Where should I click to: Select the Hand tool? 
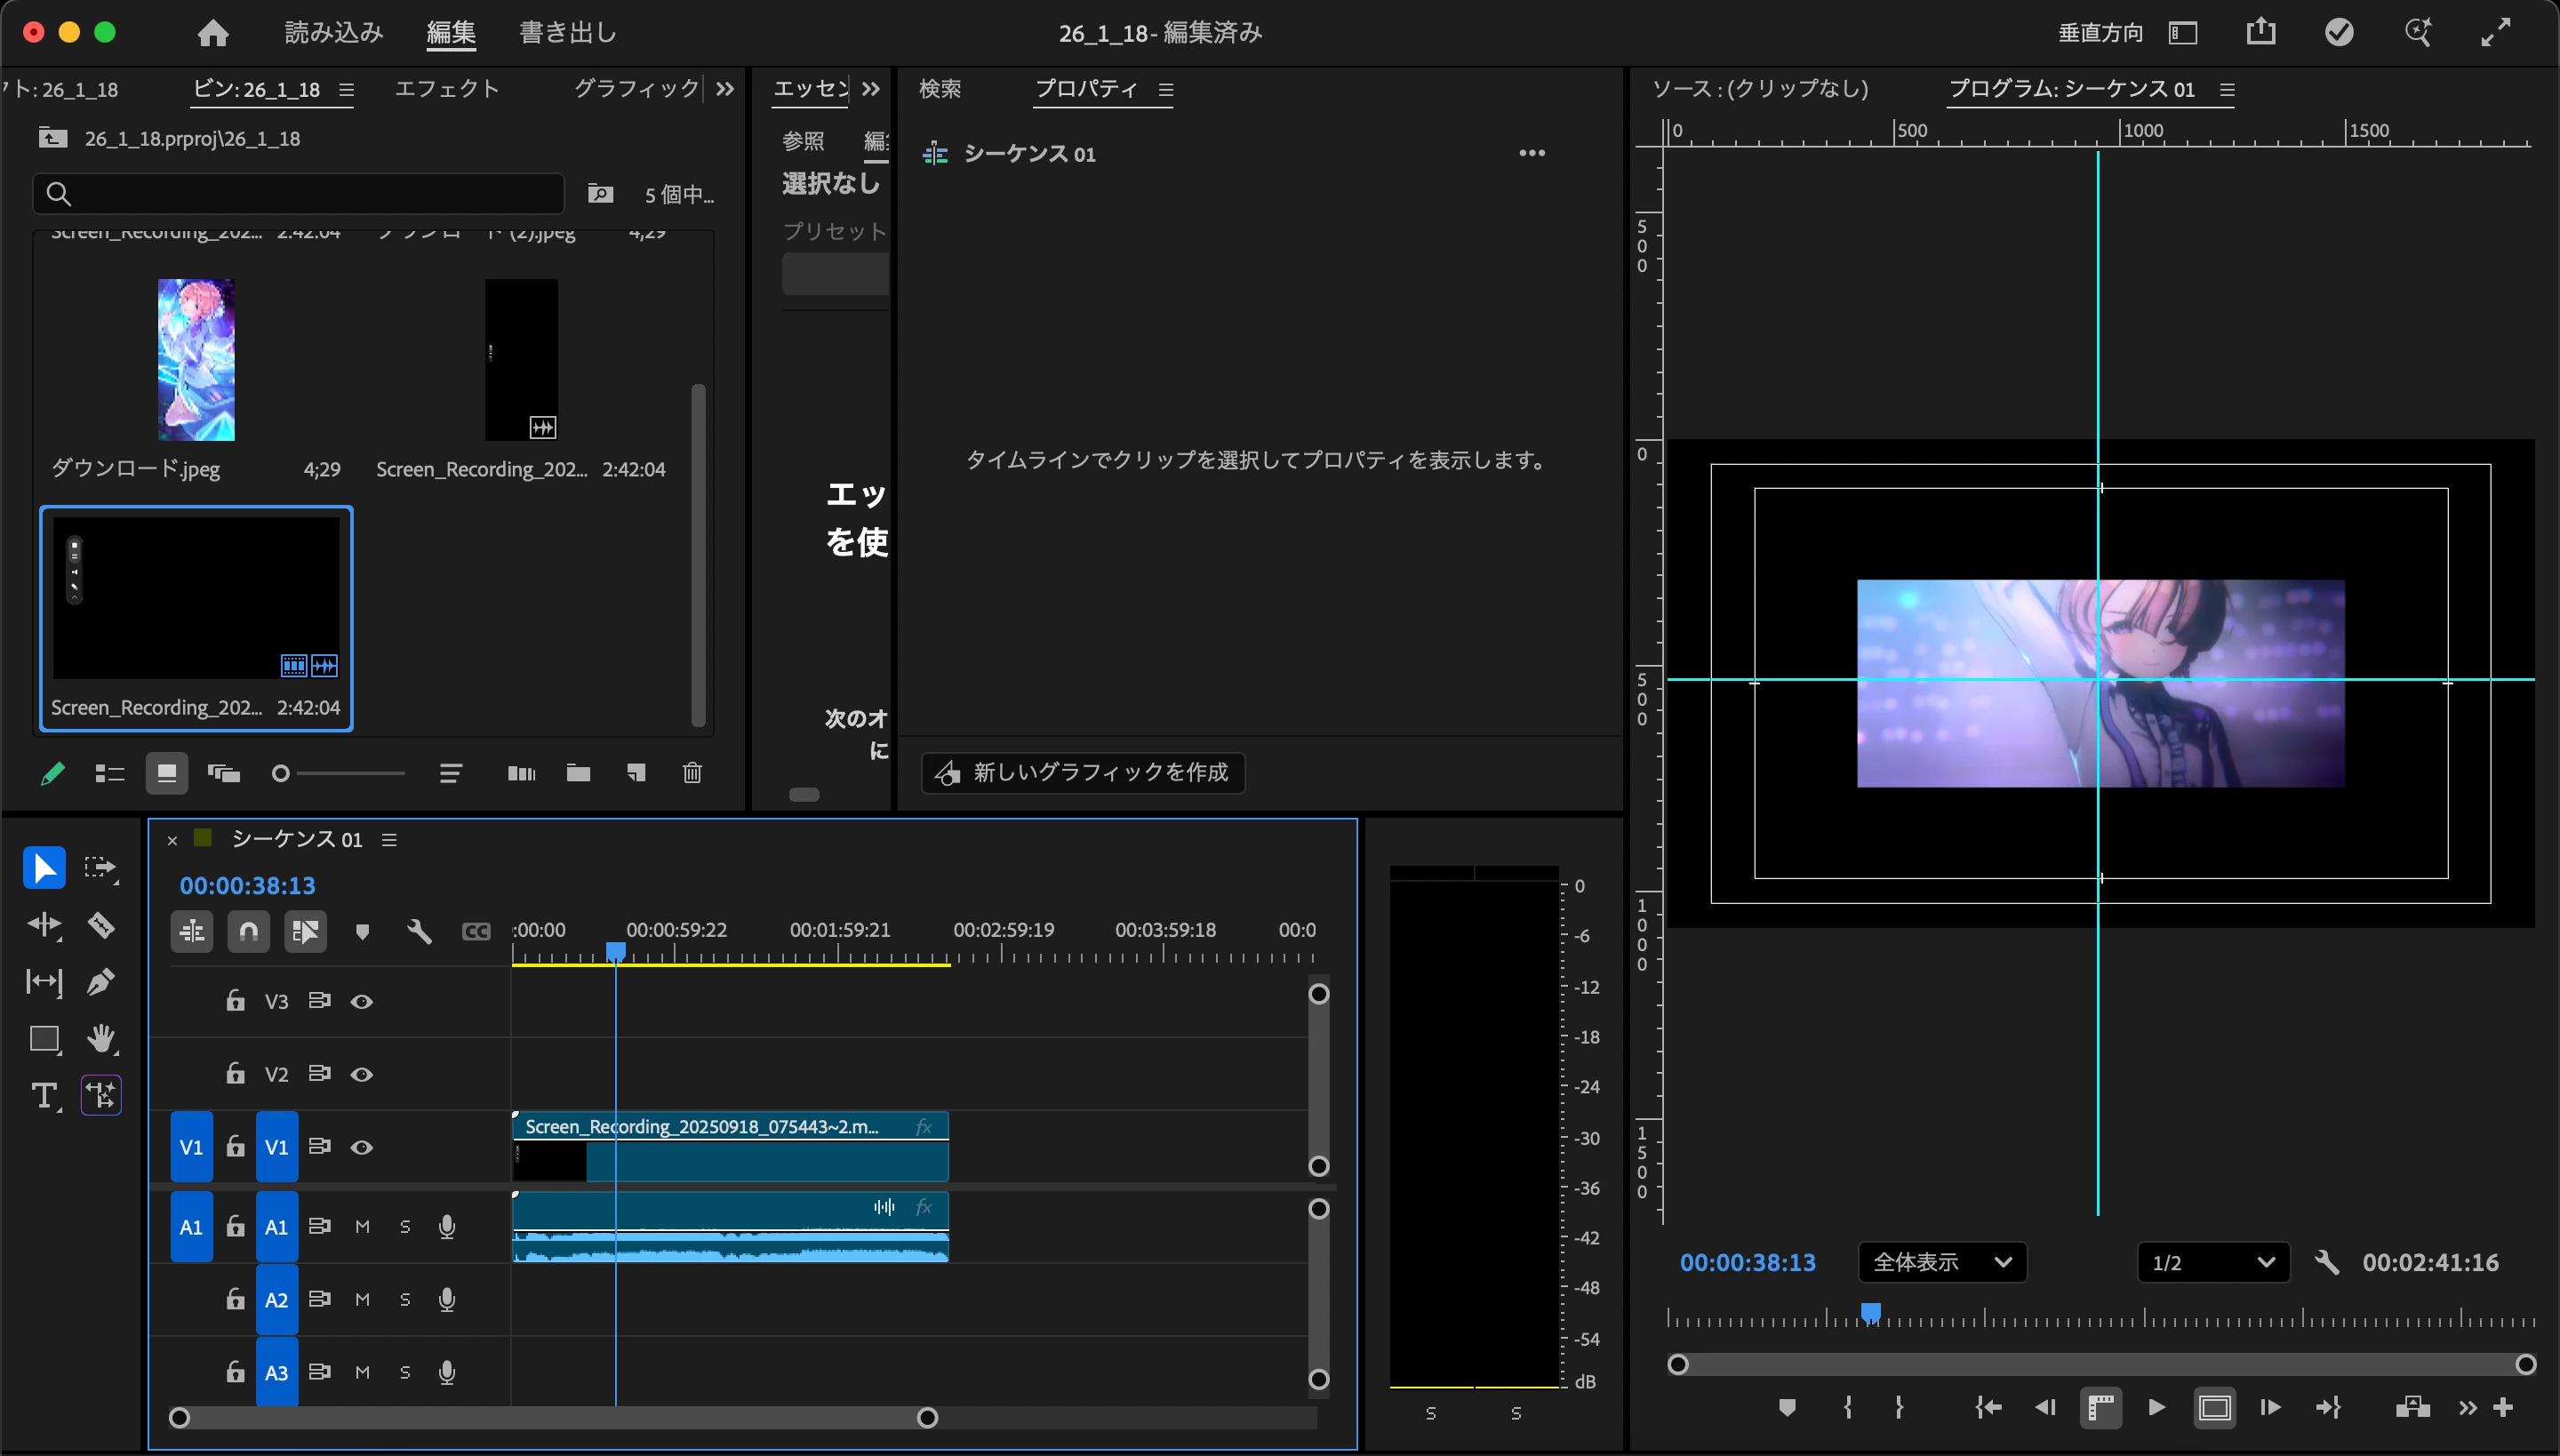(x=101, y=1039)
